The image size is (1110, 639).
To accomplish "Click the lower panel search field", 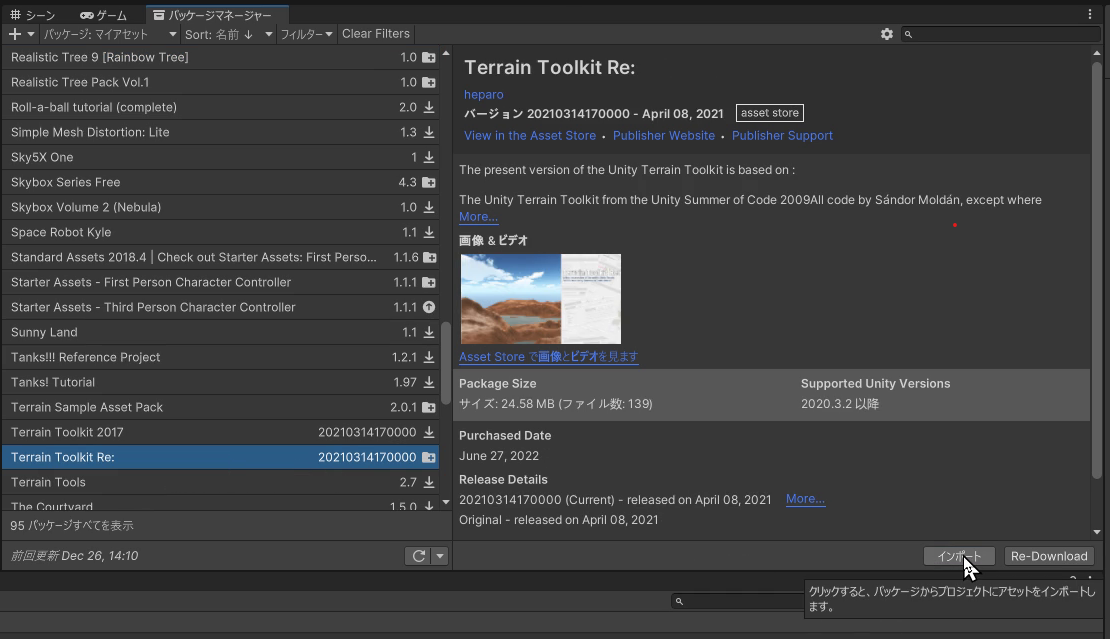I will coord(738,601).
